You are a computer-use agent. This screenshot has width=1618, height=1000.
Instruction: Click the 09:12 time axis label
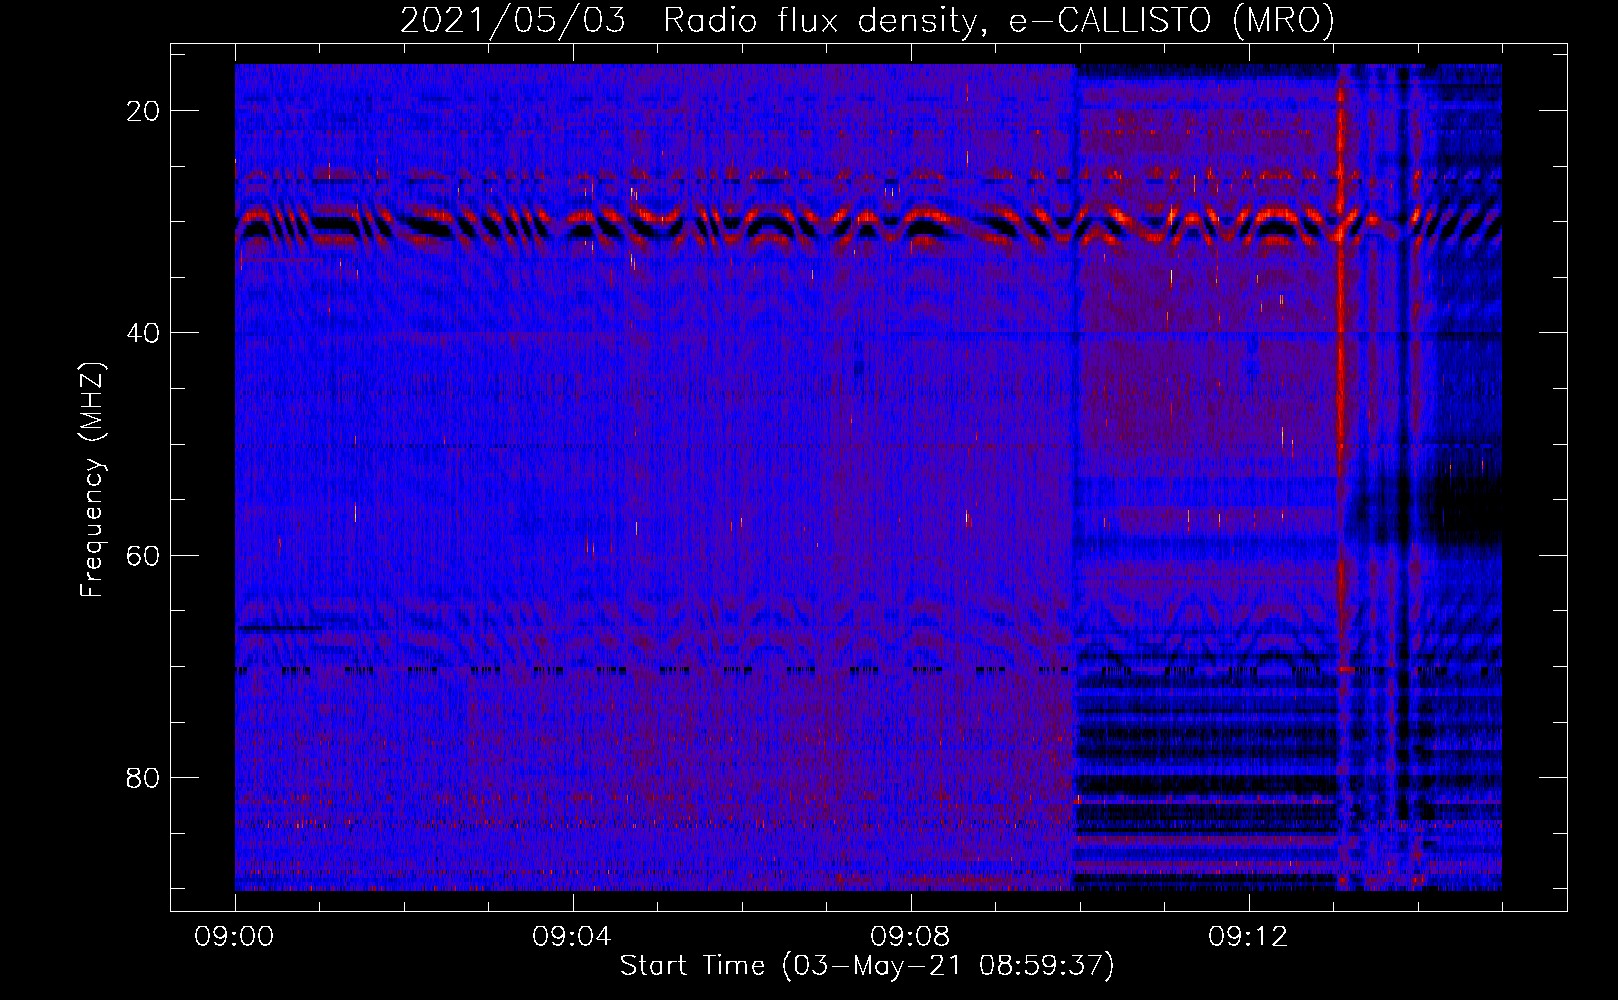[x=1248, y=937]
